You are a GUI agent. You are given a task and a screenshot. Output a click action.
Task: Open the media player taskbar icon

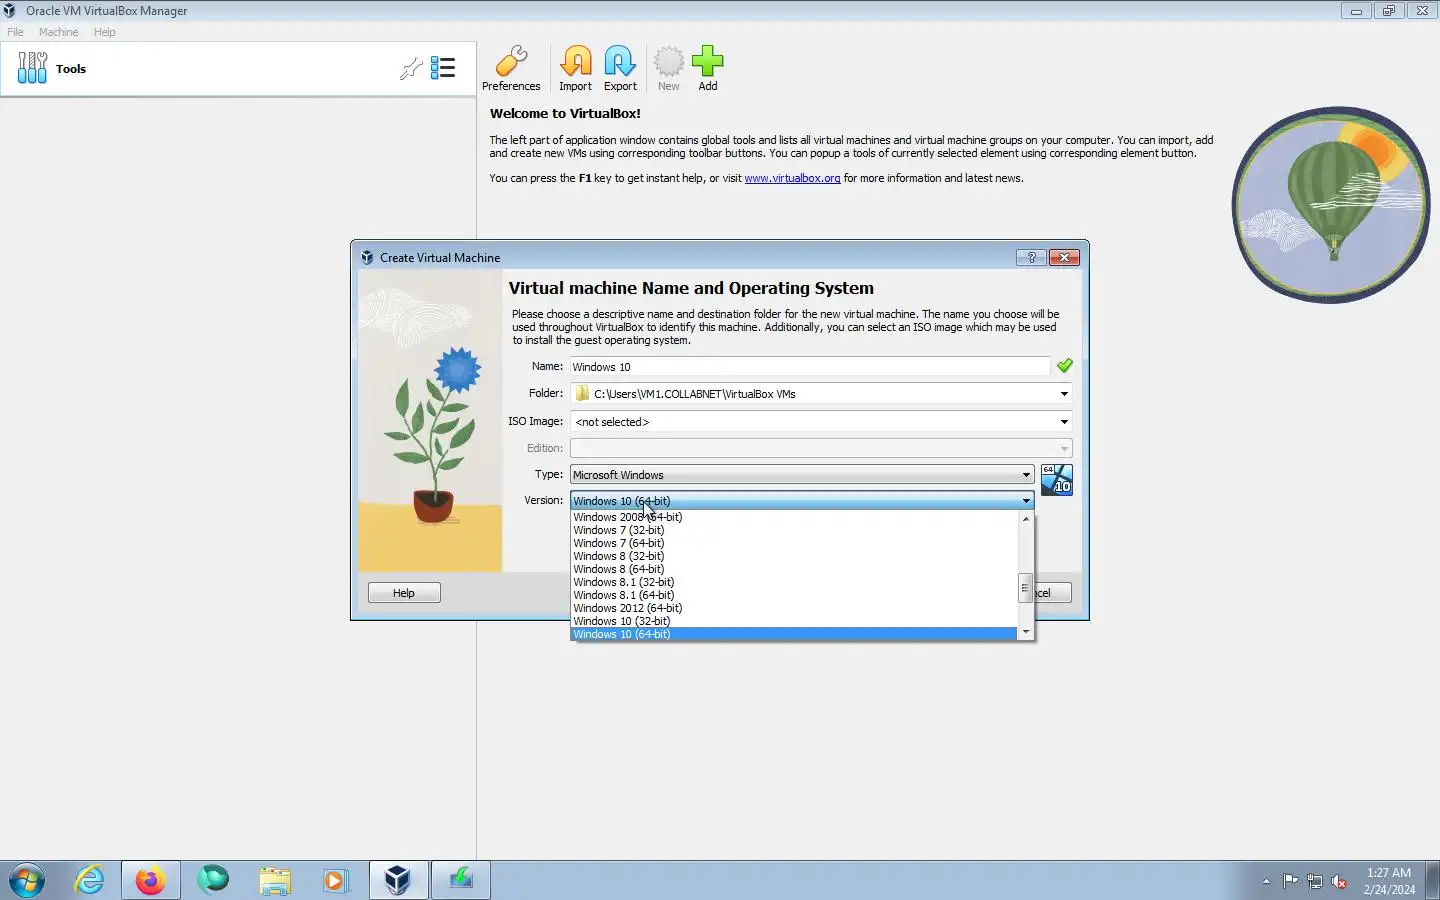335,881
